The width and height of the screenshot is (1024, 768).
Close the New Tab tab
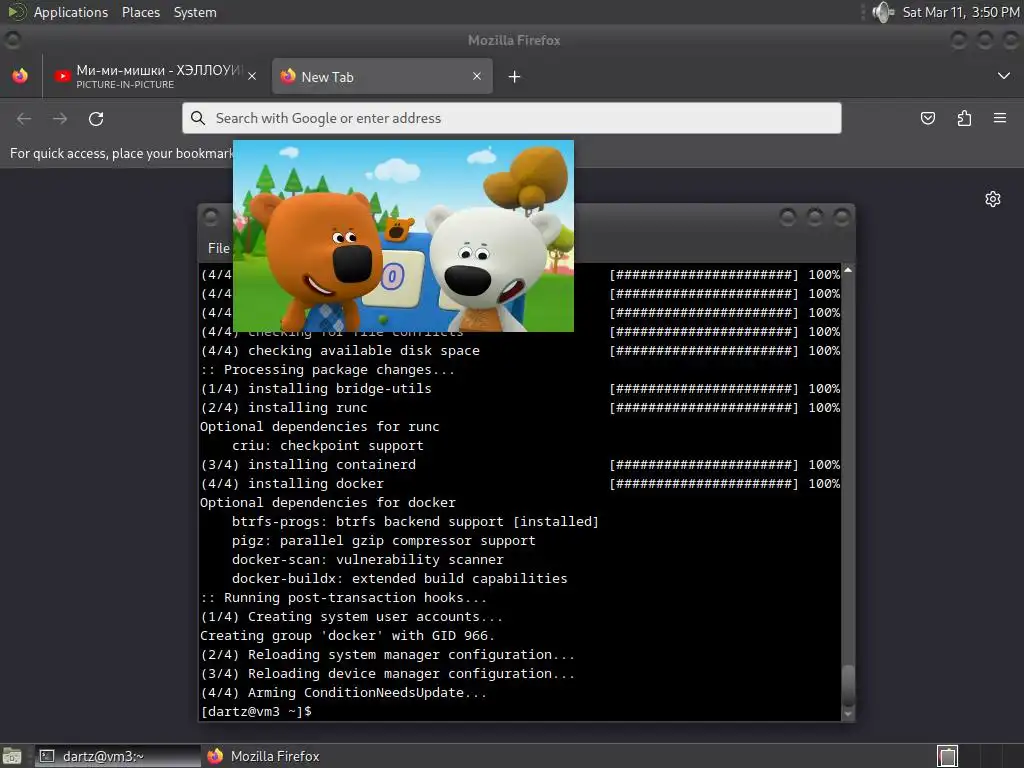[x=477, y=76]
